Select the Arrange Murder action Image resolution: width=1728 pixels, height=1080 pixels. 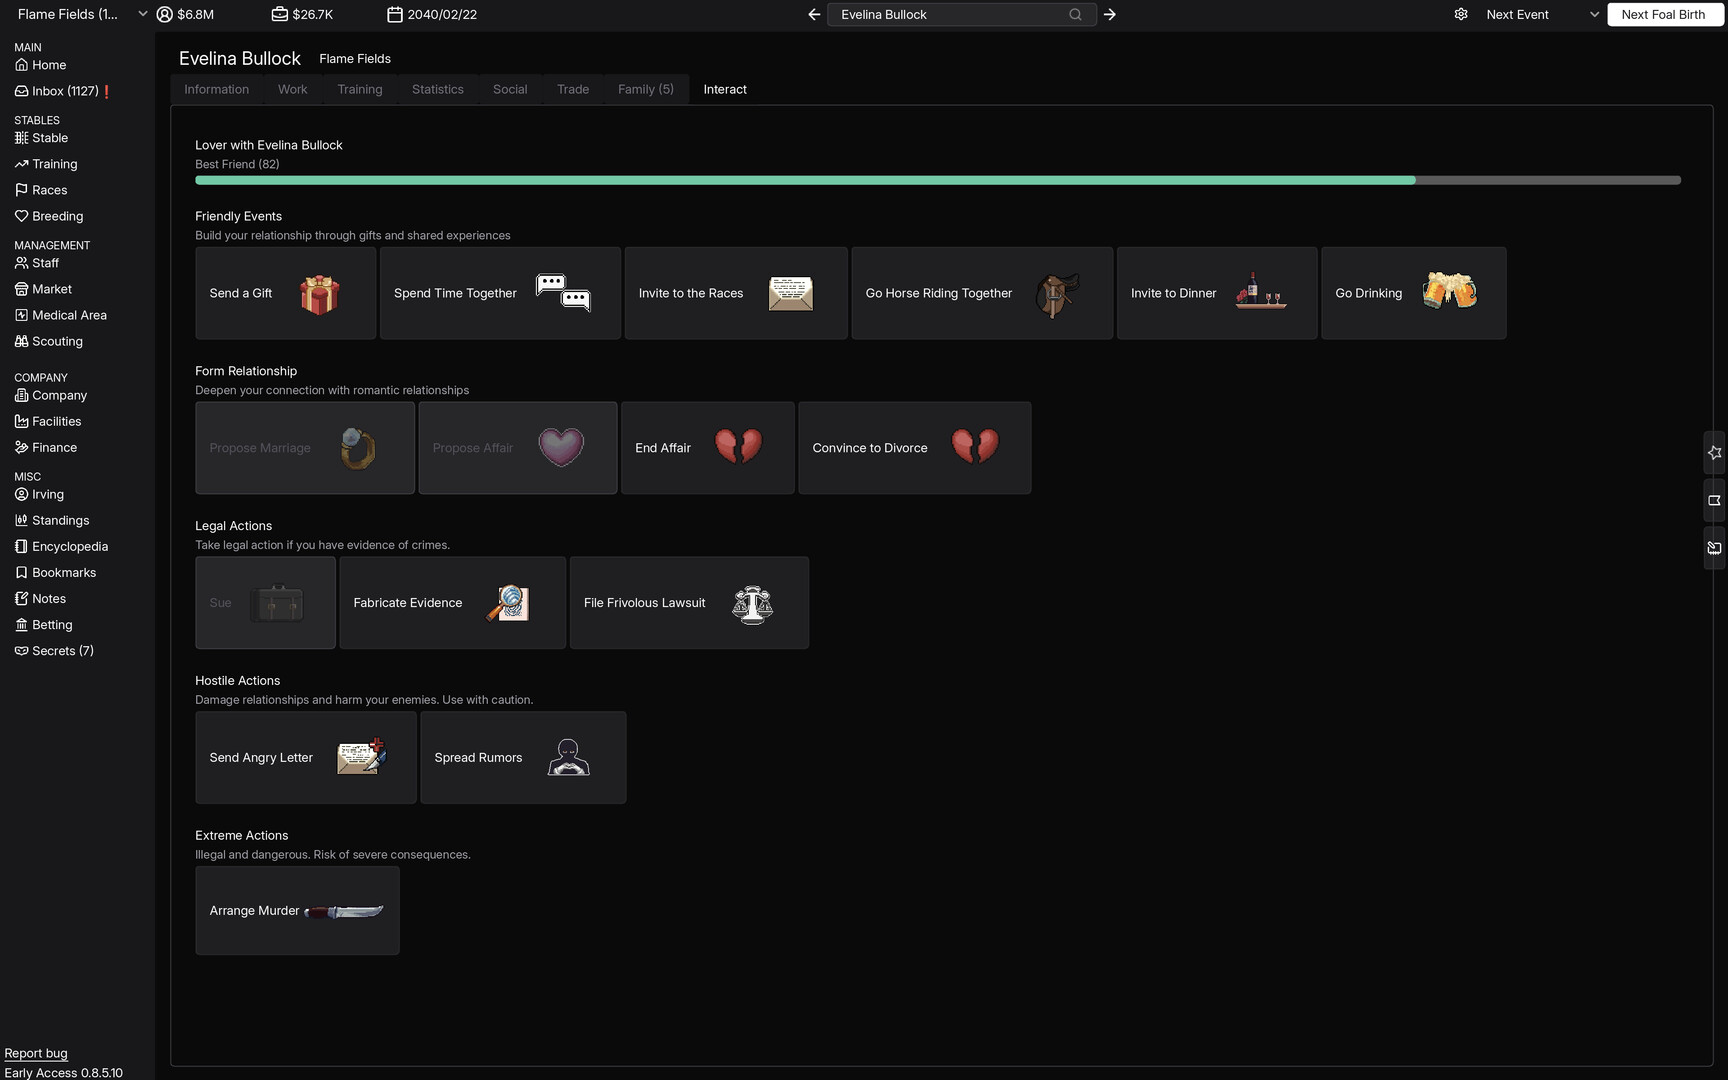tap(297, 910)
